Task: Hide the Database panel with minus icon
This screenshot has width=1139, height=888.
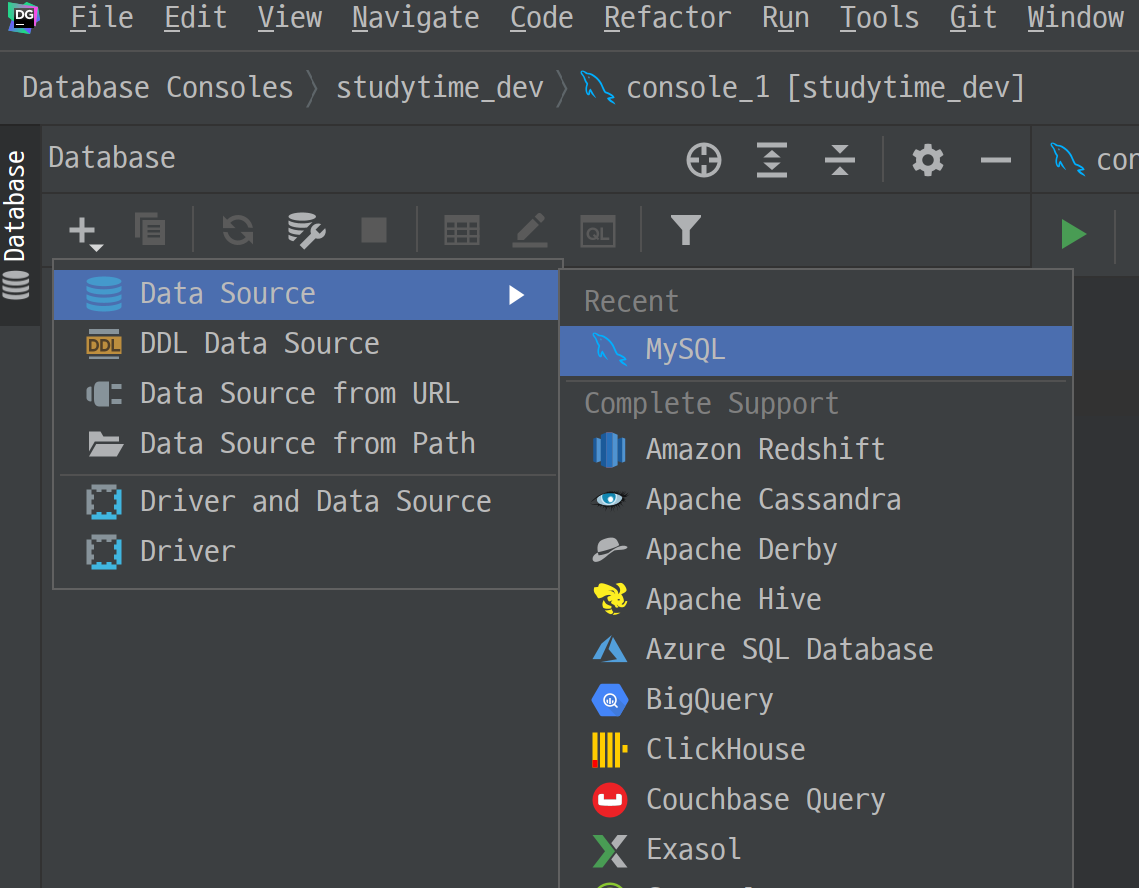Action: pyautogui.click(x=995, y=160)
